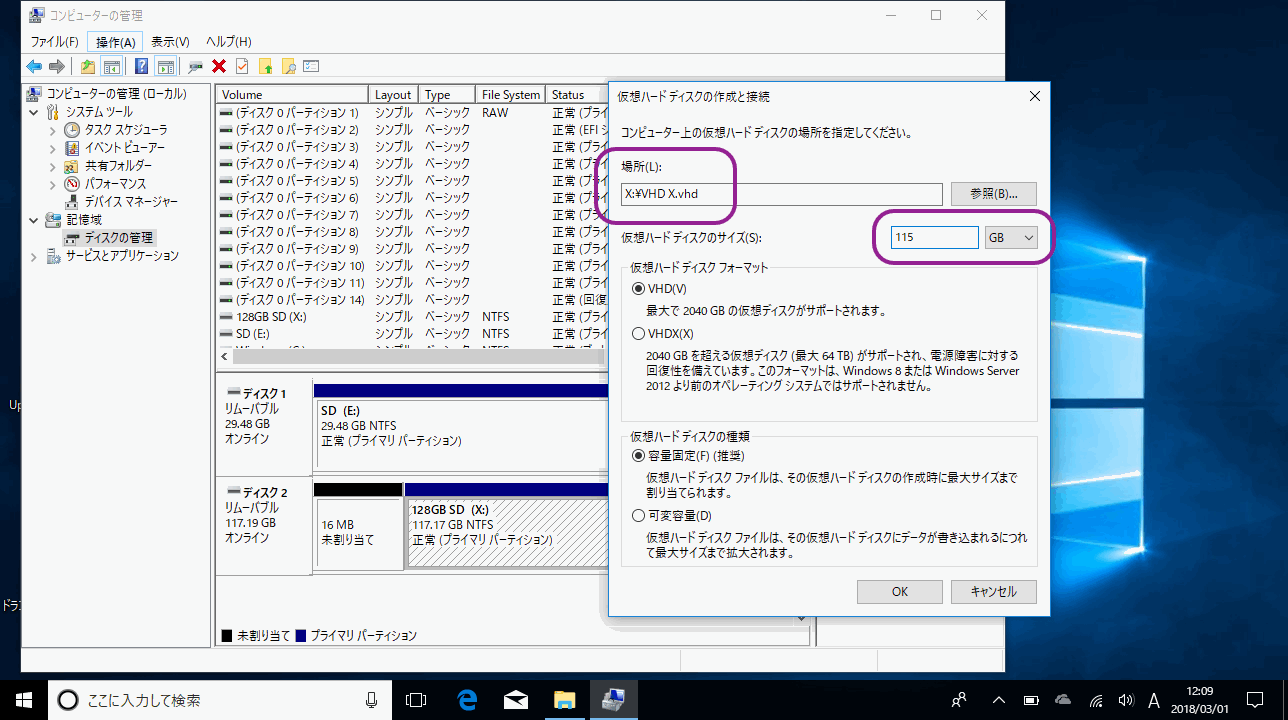Open File Explorer from the taskbar
Viewport: 1288px width, 720px height.
pyautogui.click(x=564, y=700)
